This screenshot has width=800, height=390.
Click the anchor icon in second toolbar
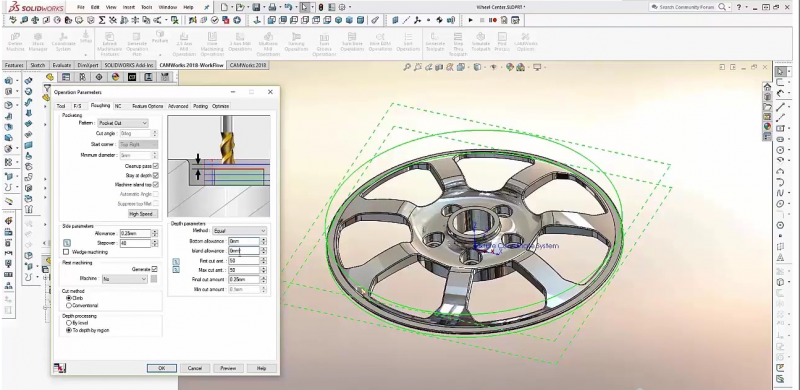click(257, 20)
